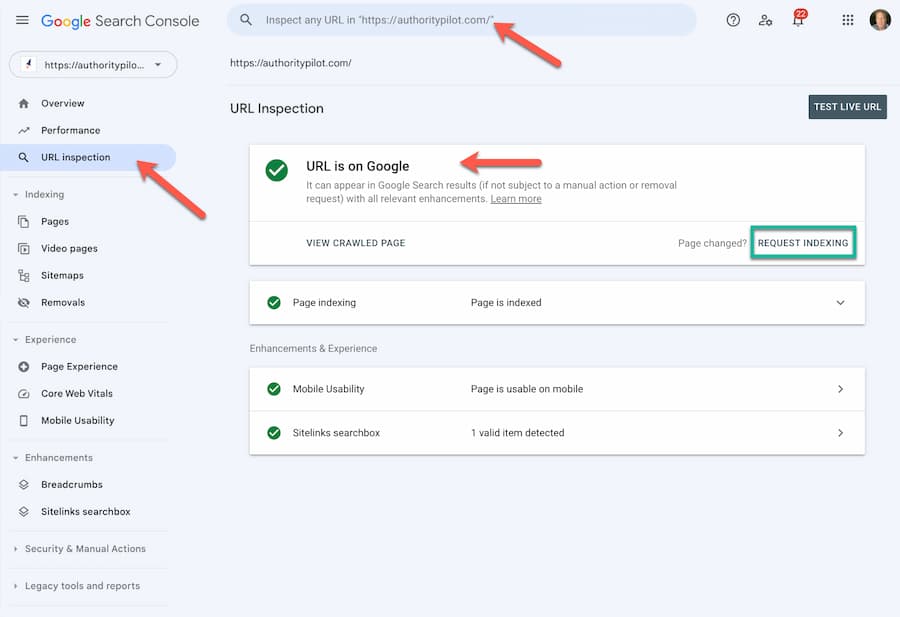This screenshot has width=900, height=617.
Task: Collapse the Enhancements section
Action: pyautogui.click(x=16, y=458)
